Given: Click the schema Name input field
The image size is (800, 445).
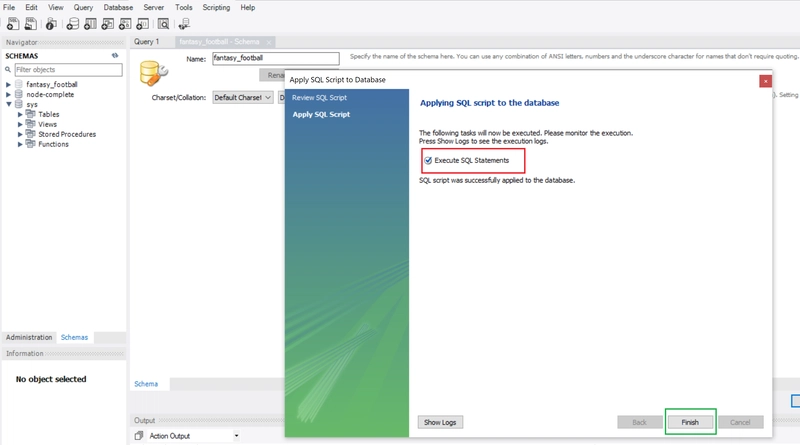Looking at the screenshot, I should click(276, 58).
